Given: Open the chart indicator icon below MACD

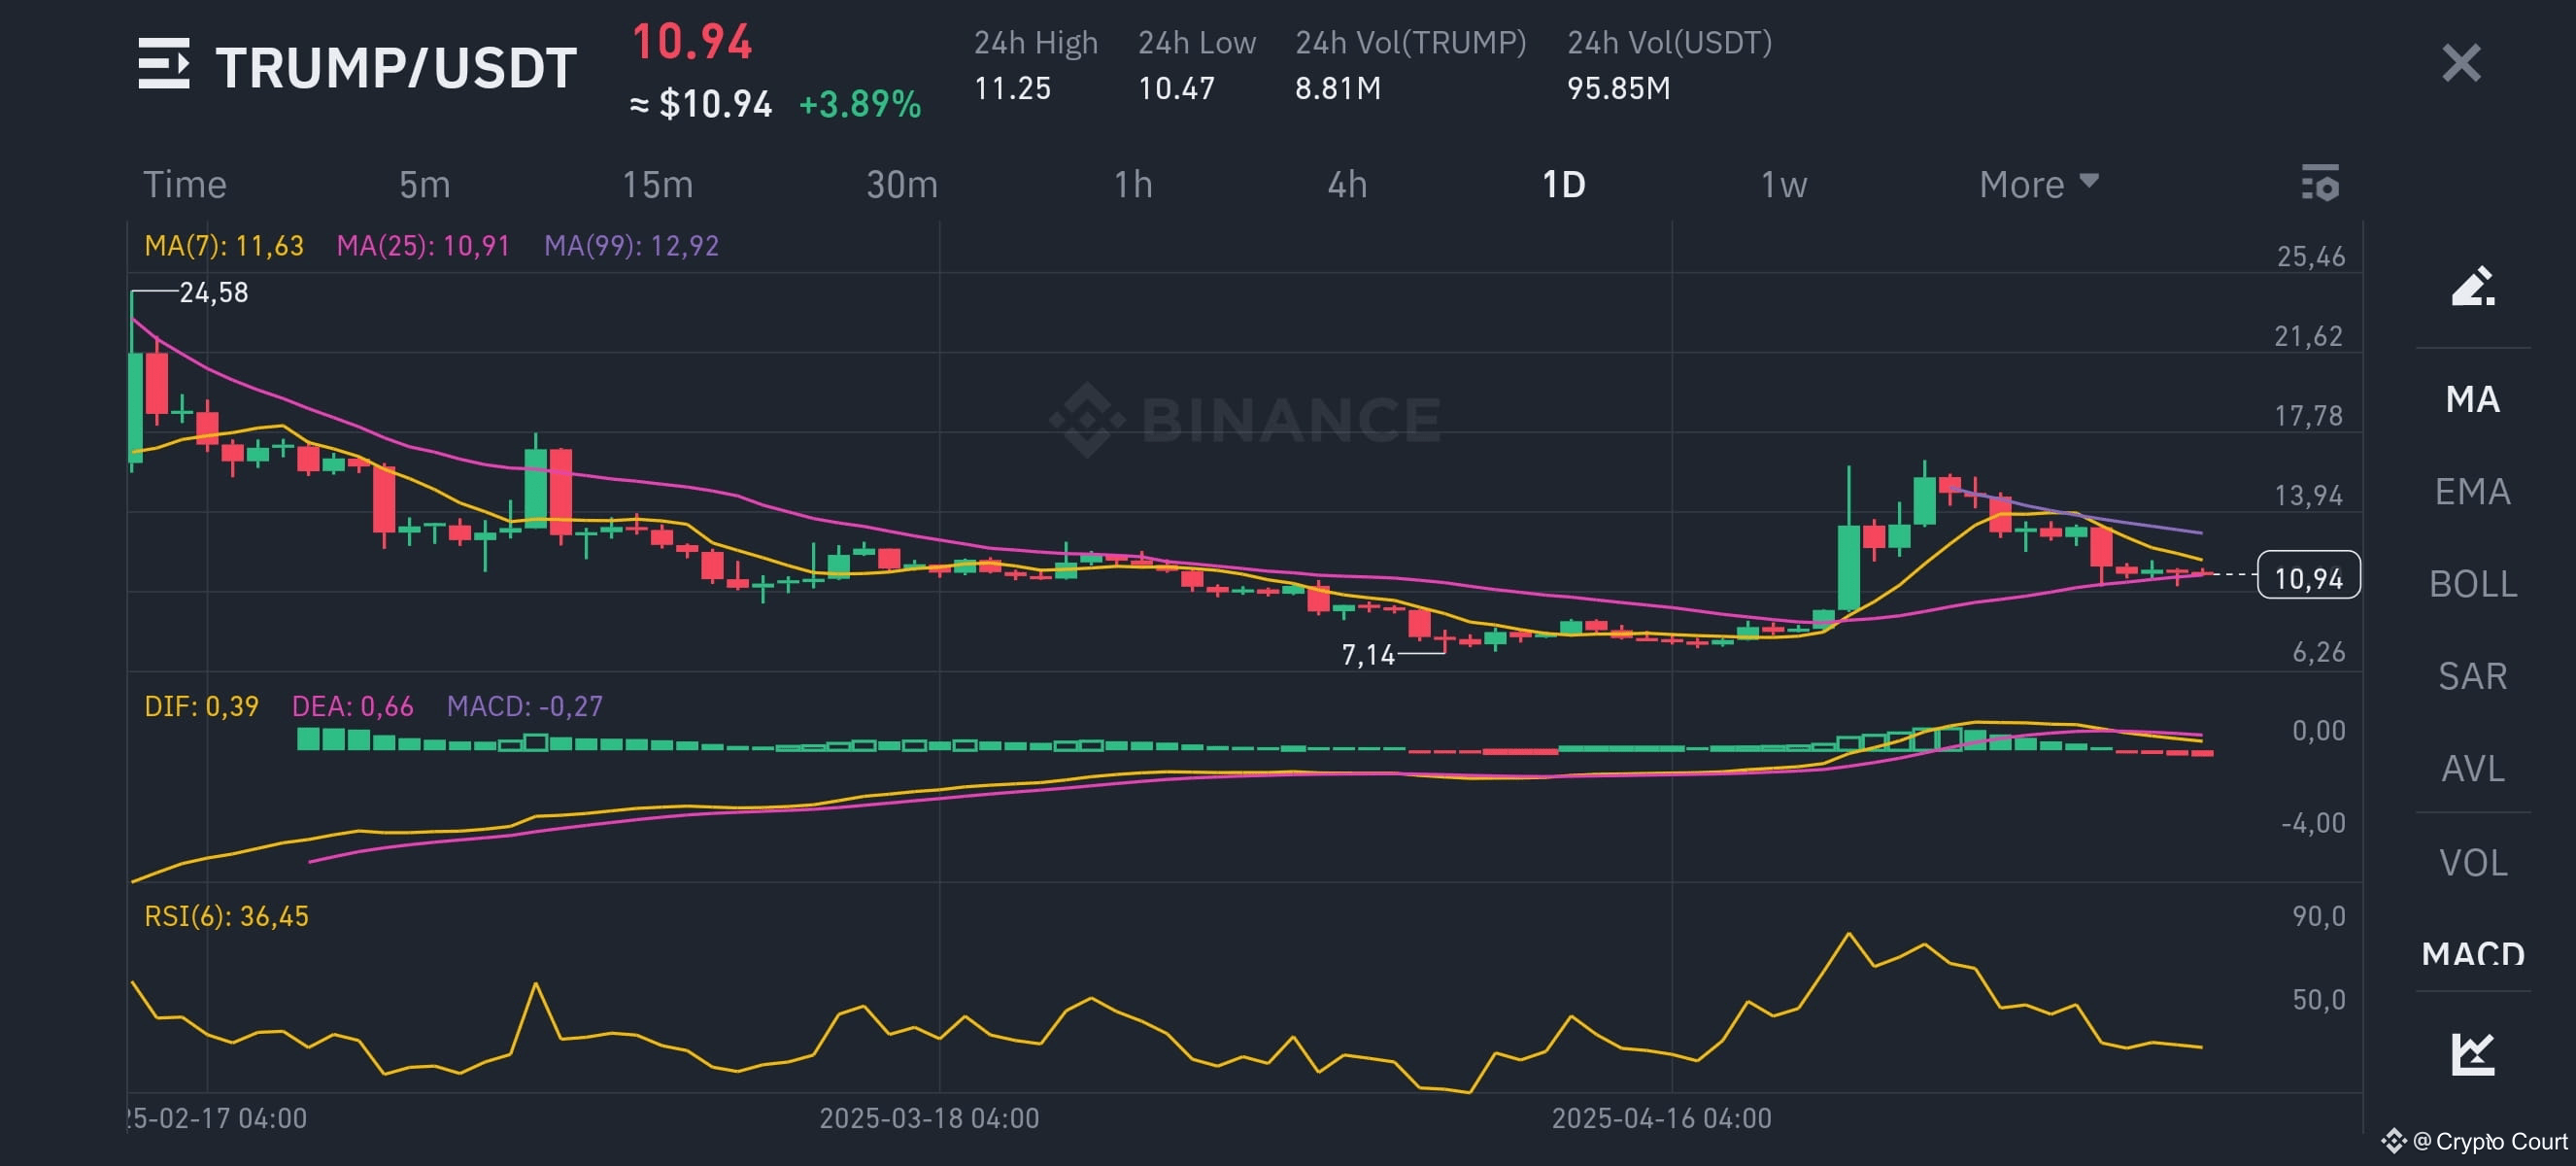Looking at the screenshot, I should [x=2472, y=1054].
